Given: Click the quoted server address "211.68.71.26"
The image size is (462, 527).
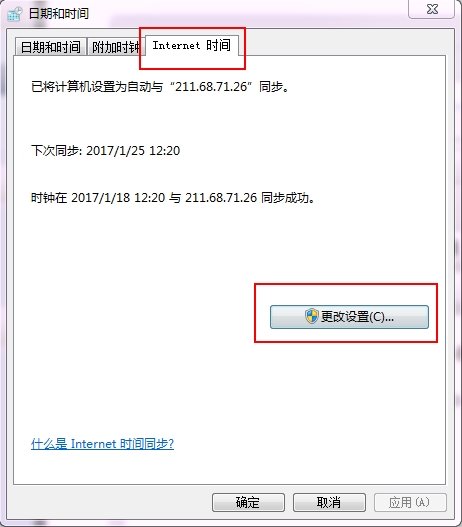Looking at the screenshot, I should [x=211, y=87].
